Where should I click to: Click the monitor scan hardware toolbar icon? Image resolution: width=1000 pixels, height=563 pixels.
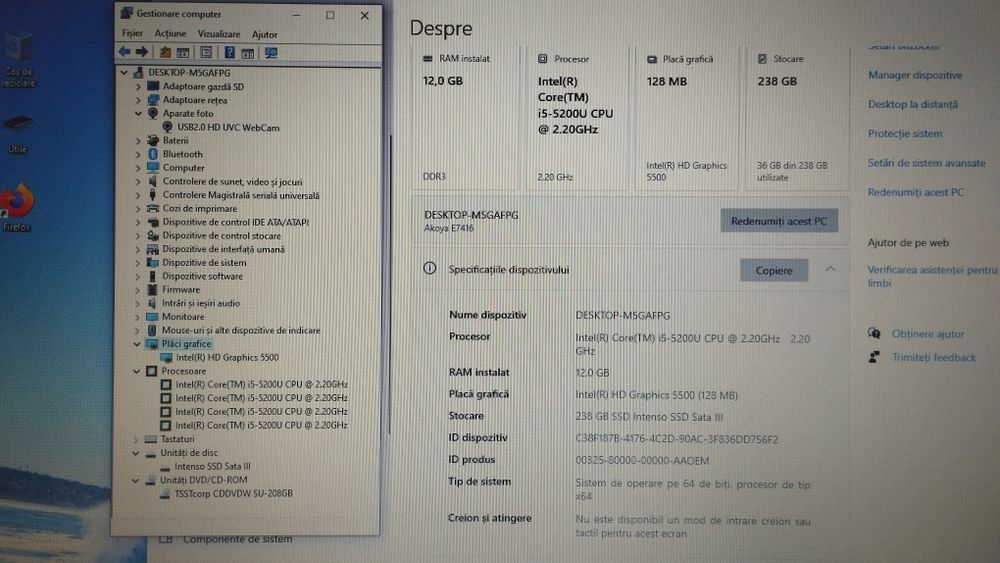coord(271,53)
